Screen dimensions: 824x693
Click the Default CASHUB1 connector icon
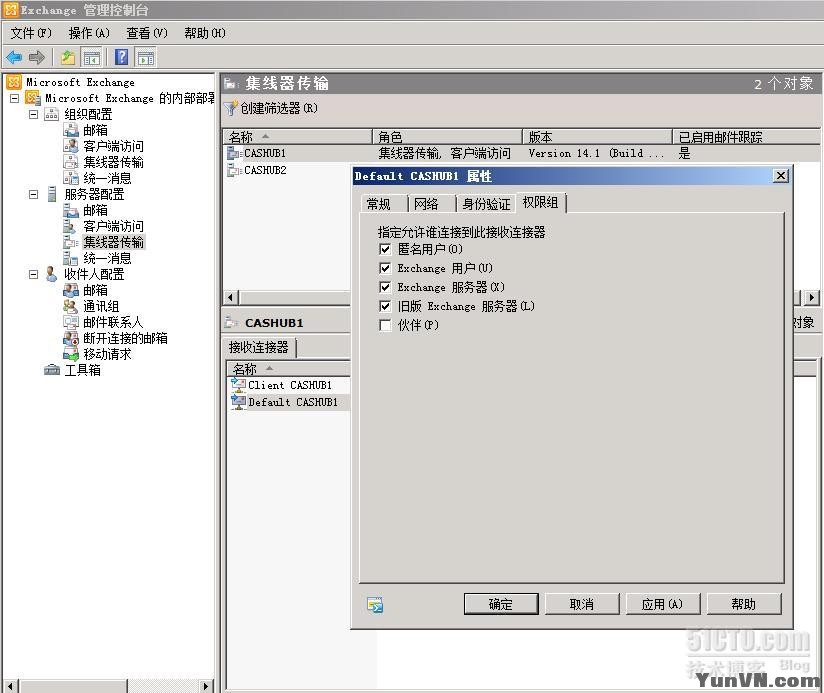[x=239, y=402]
